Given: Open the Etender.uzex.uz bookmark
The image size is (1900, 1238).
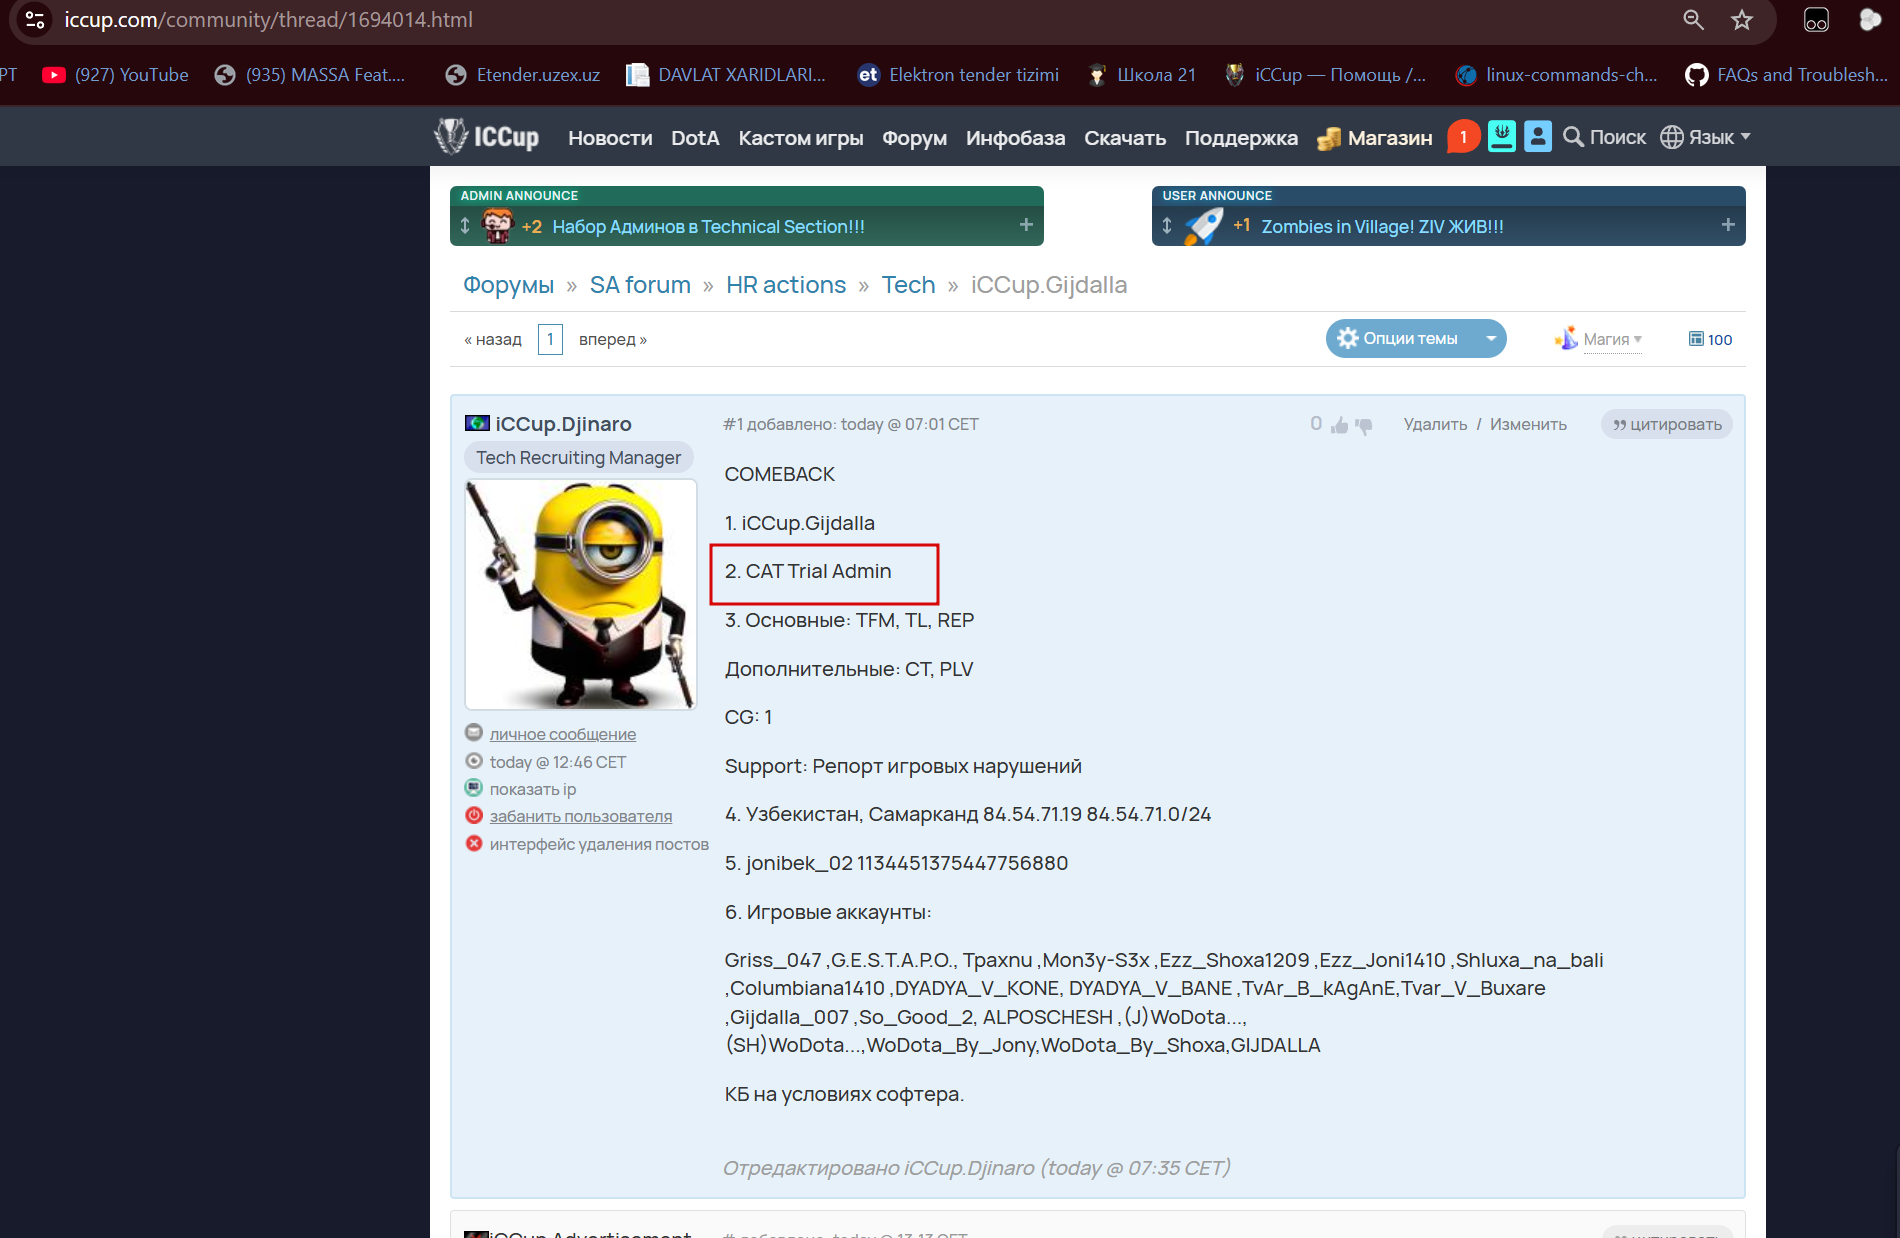Looking at the screenshot, I should point(523,75).
